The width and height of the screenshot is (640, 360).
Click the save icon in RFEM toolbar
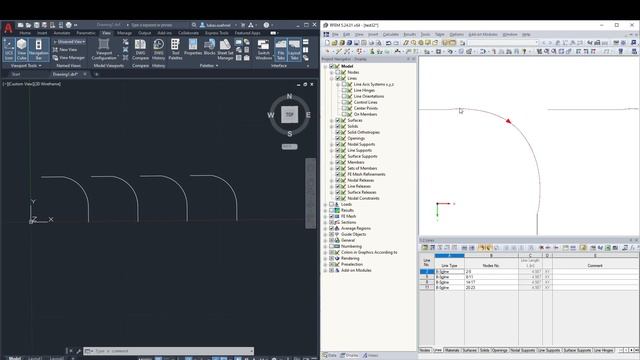coord(356,42)
